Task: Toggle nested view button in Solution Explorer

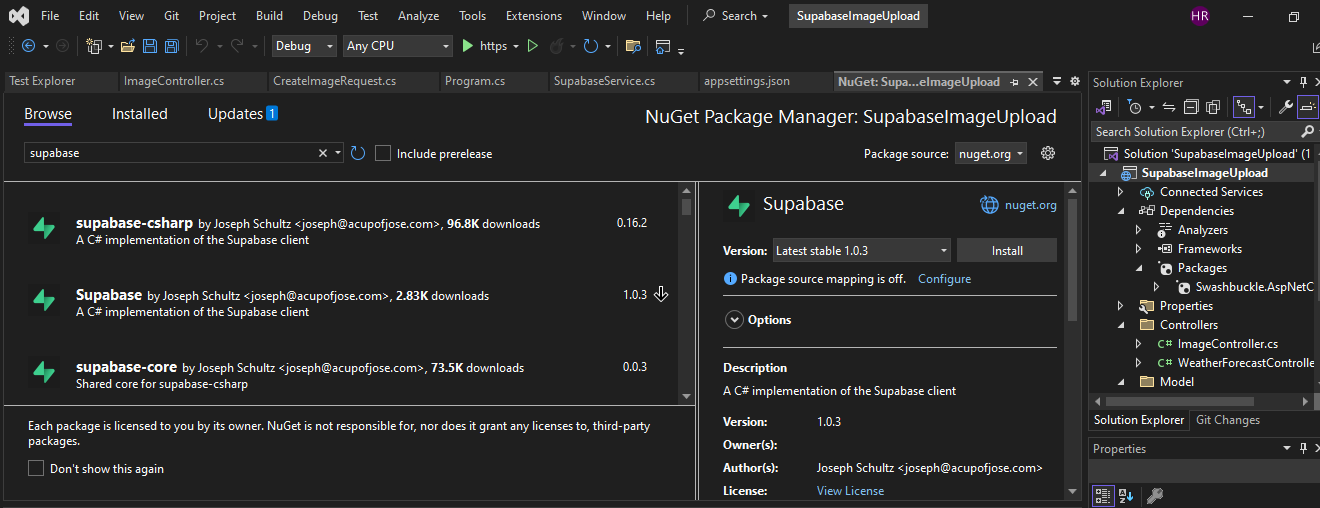Action: [x=1243, y=107]
